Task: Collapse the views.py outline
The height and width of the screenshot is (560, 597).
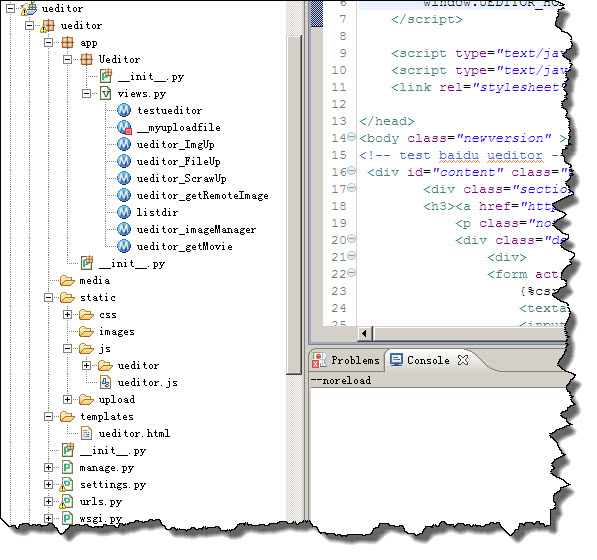Action: click(86, 93)
